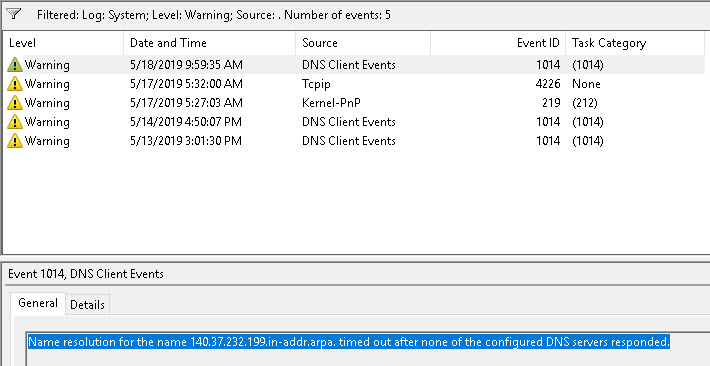The image size is (710, 366).
Task: Click warning icon of 5/13/2019 3:01:30 PM event
Action: point(15,141)
